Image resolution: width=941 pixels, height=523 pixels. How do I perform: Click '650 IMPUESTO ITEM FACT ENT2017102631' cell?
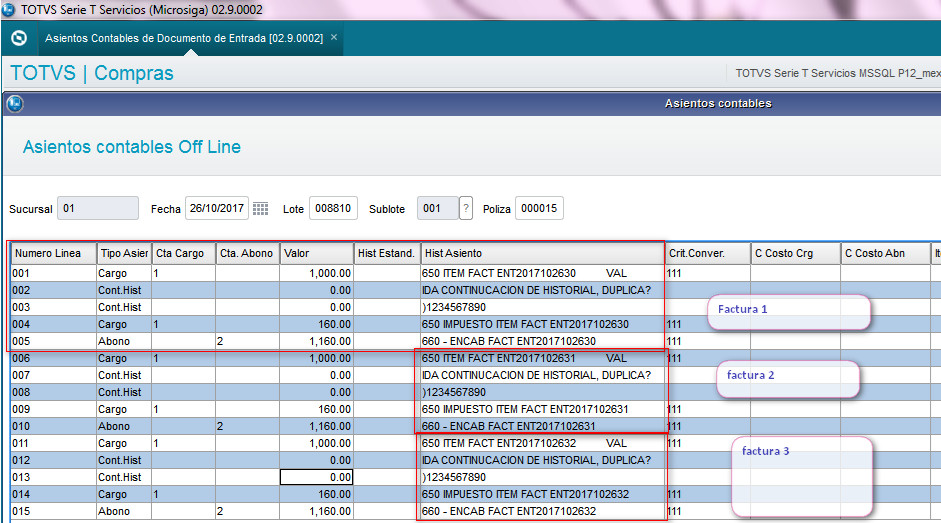[x=543, y=410]
